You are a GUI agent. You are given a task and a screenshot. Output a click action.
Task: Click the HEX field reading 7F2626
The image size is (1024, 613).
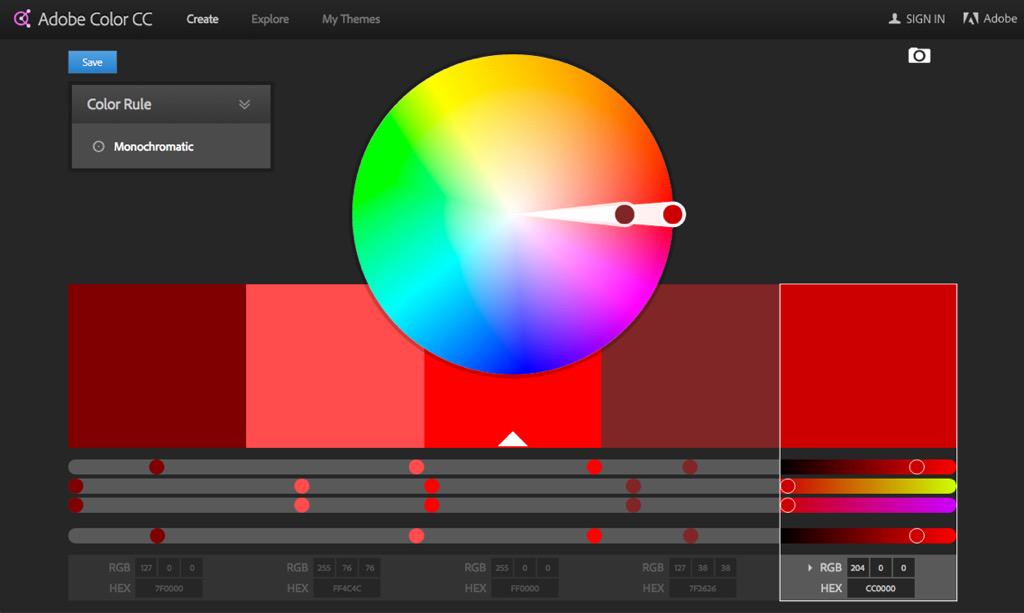[703, 588]
